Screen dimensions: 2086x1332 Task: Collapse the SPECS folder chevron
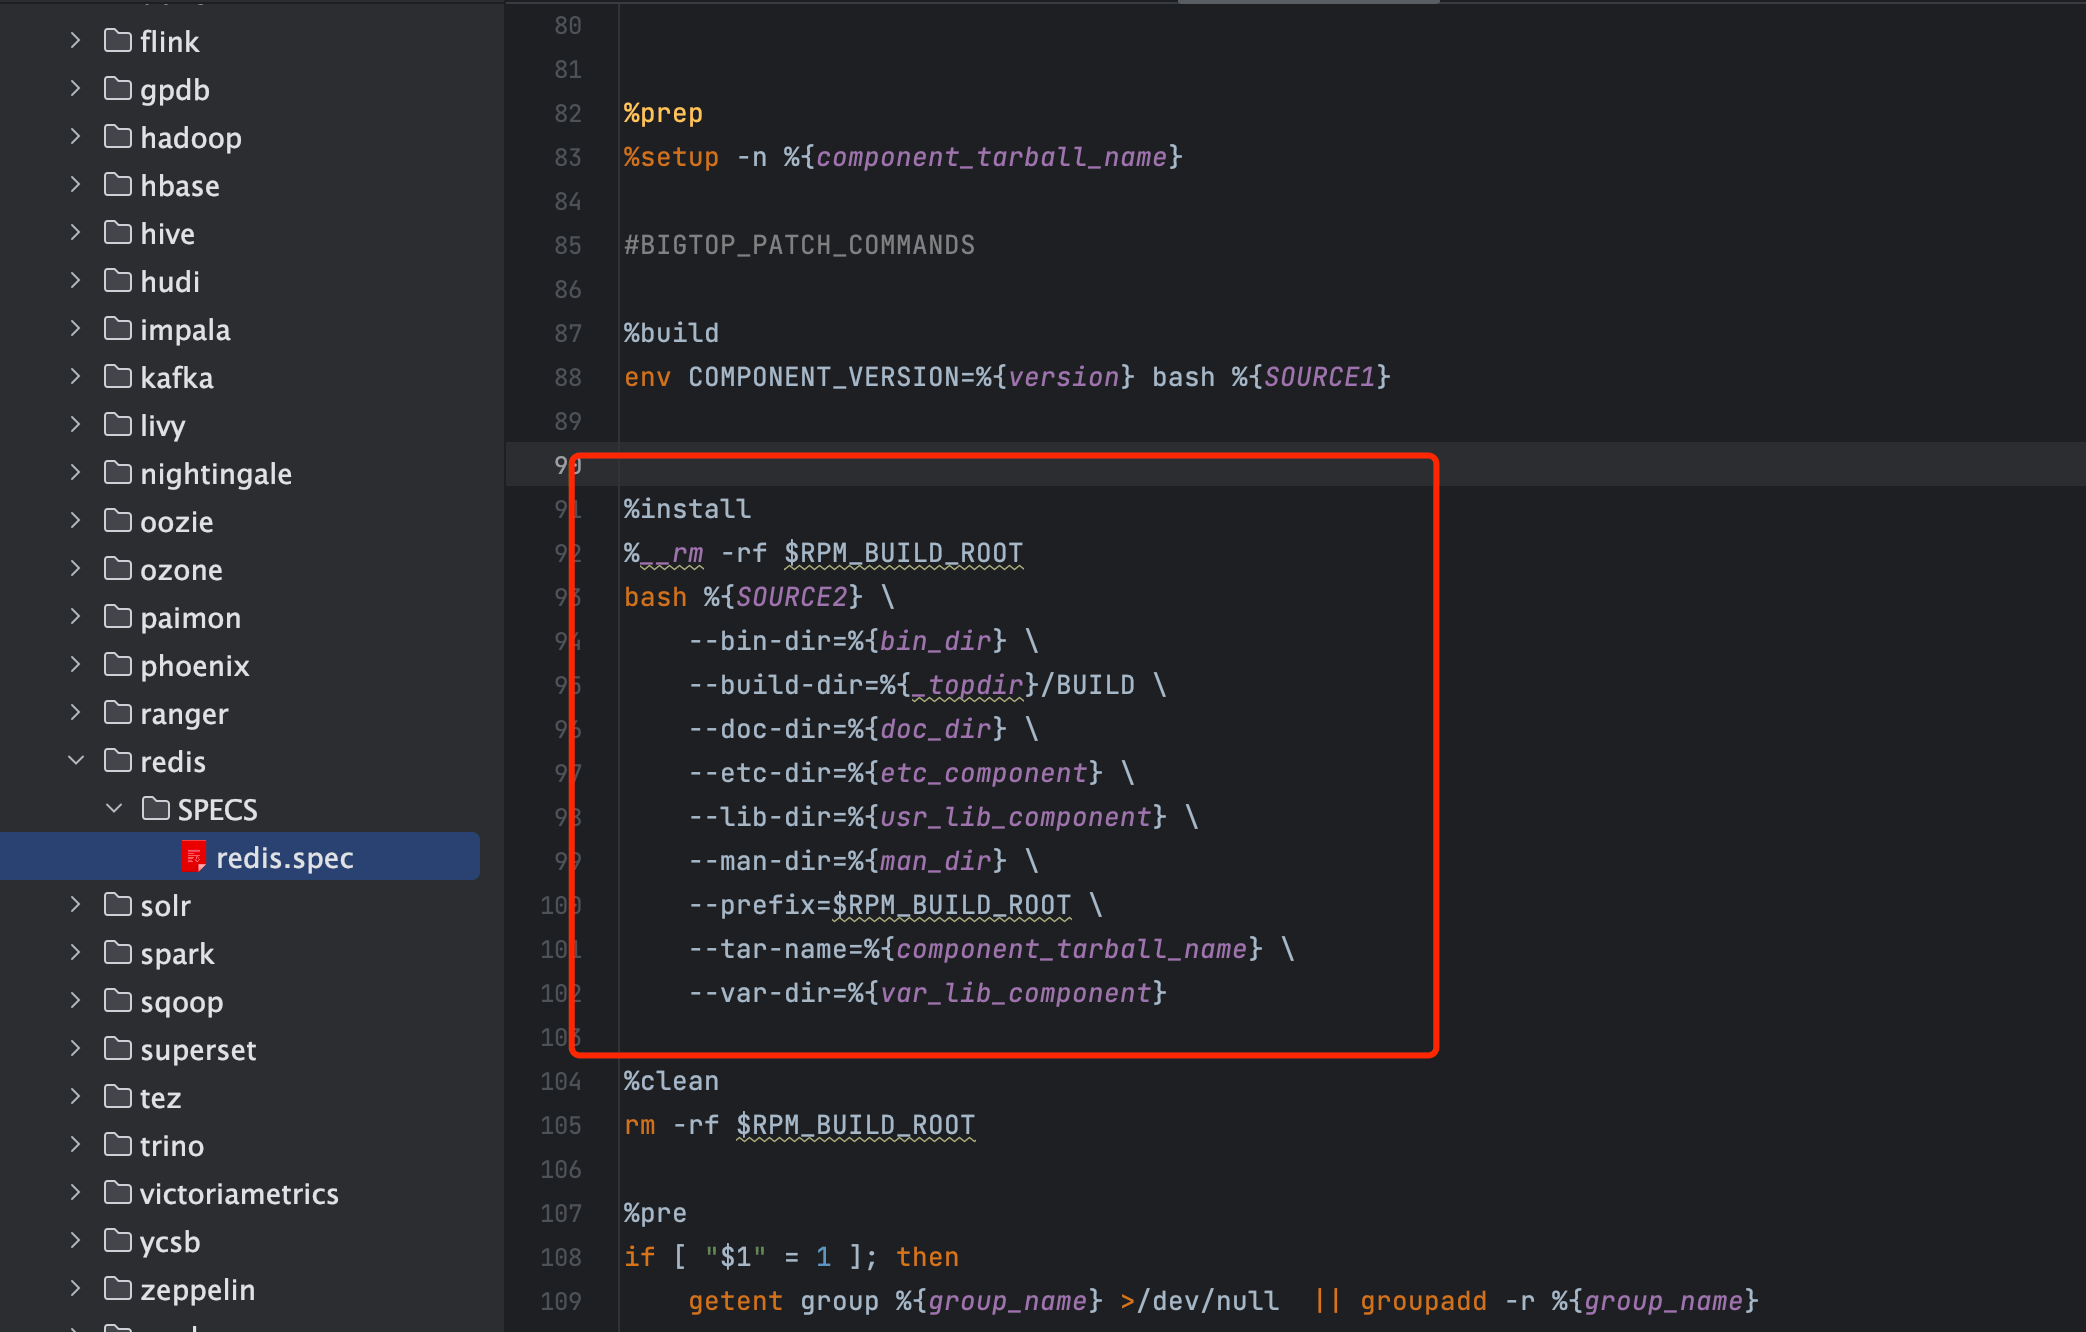tap(114, 809)
